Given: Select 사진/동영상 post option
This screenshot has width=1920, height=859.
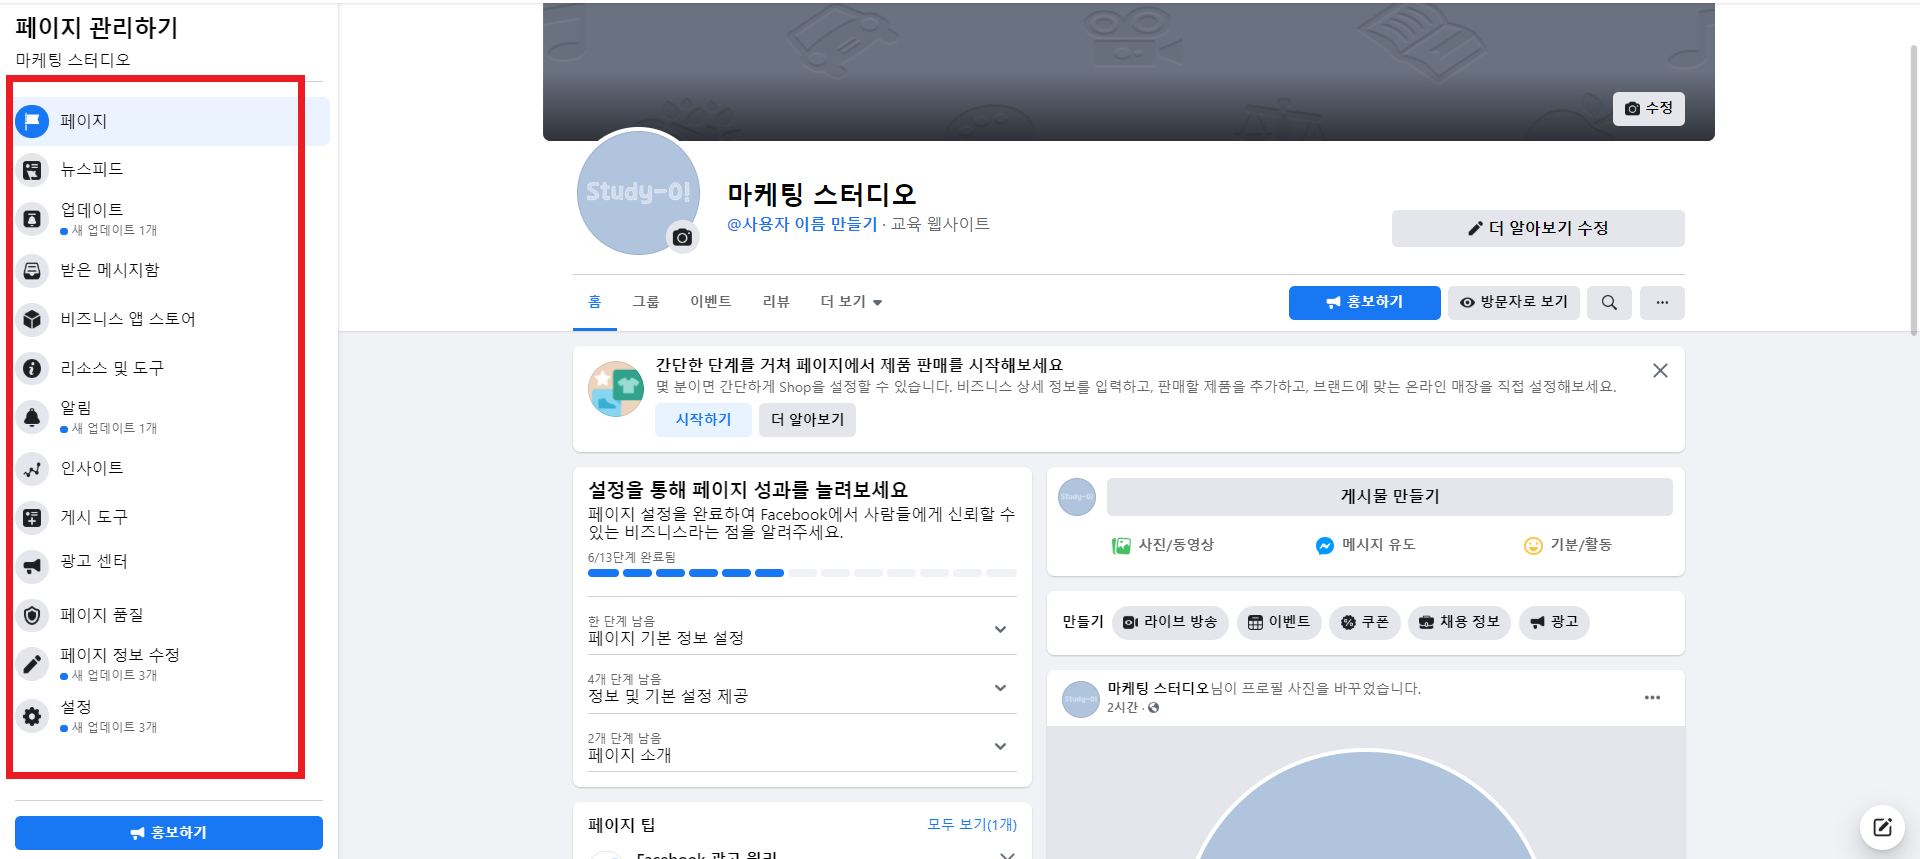Looking at the screenshot, I should pyautogui.click(x=1163, y=545).
